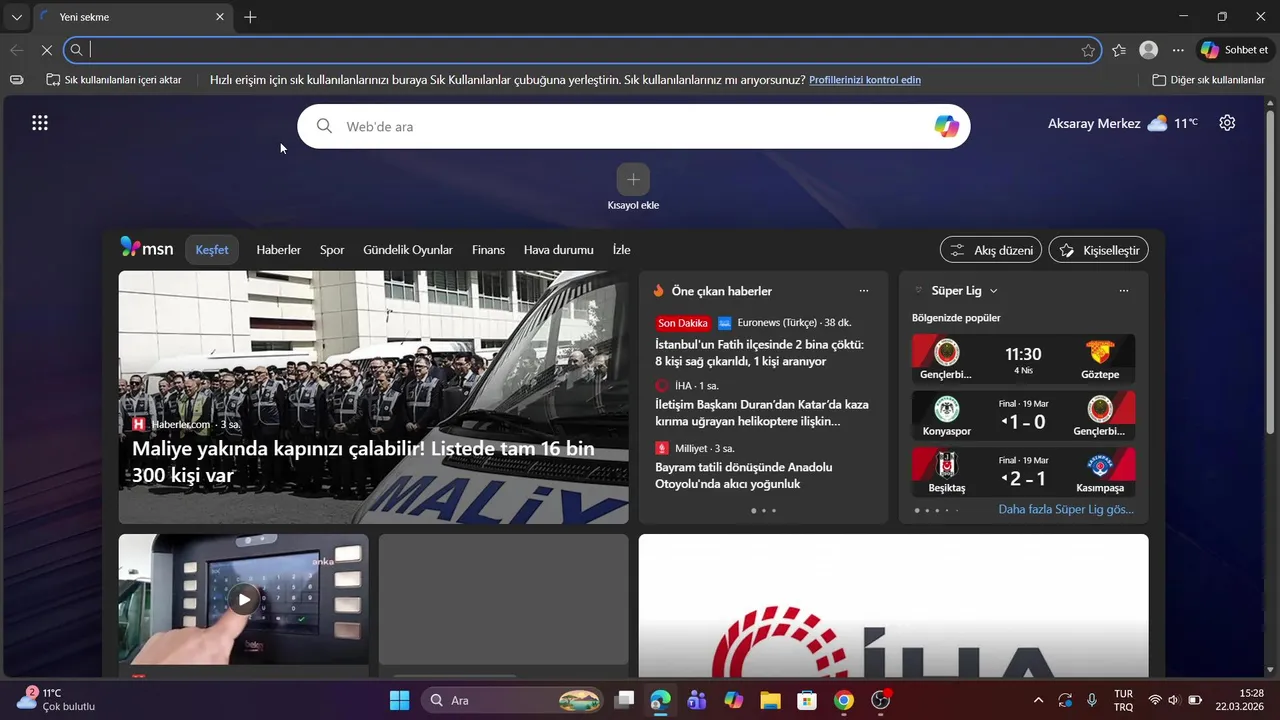Screen dimensions: 1280x720
Task: Open Süper Lig card options menu
Action: [x=1124, y=291]
